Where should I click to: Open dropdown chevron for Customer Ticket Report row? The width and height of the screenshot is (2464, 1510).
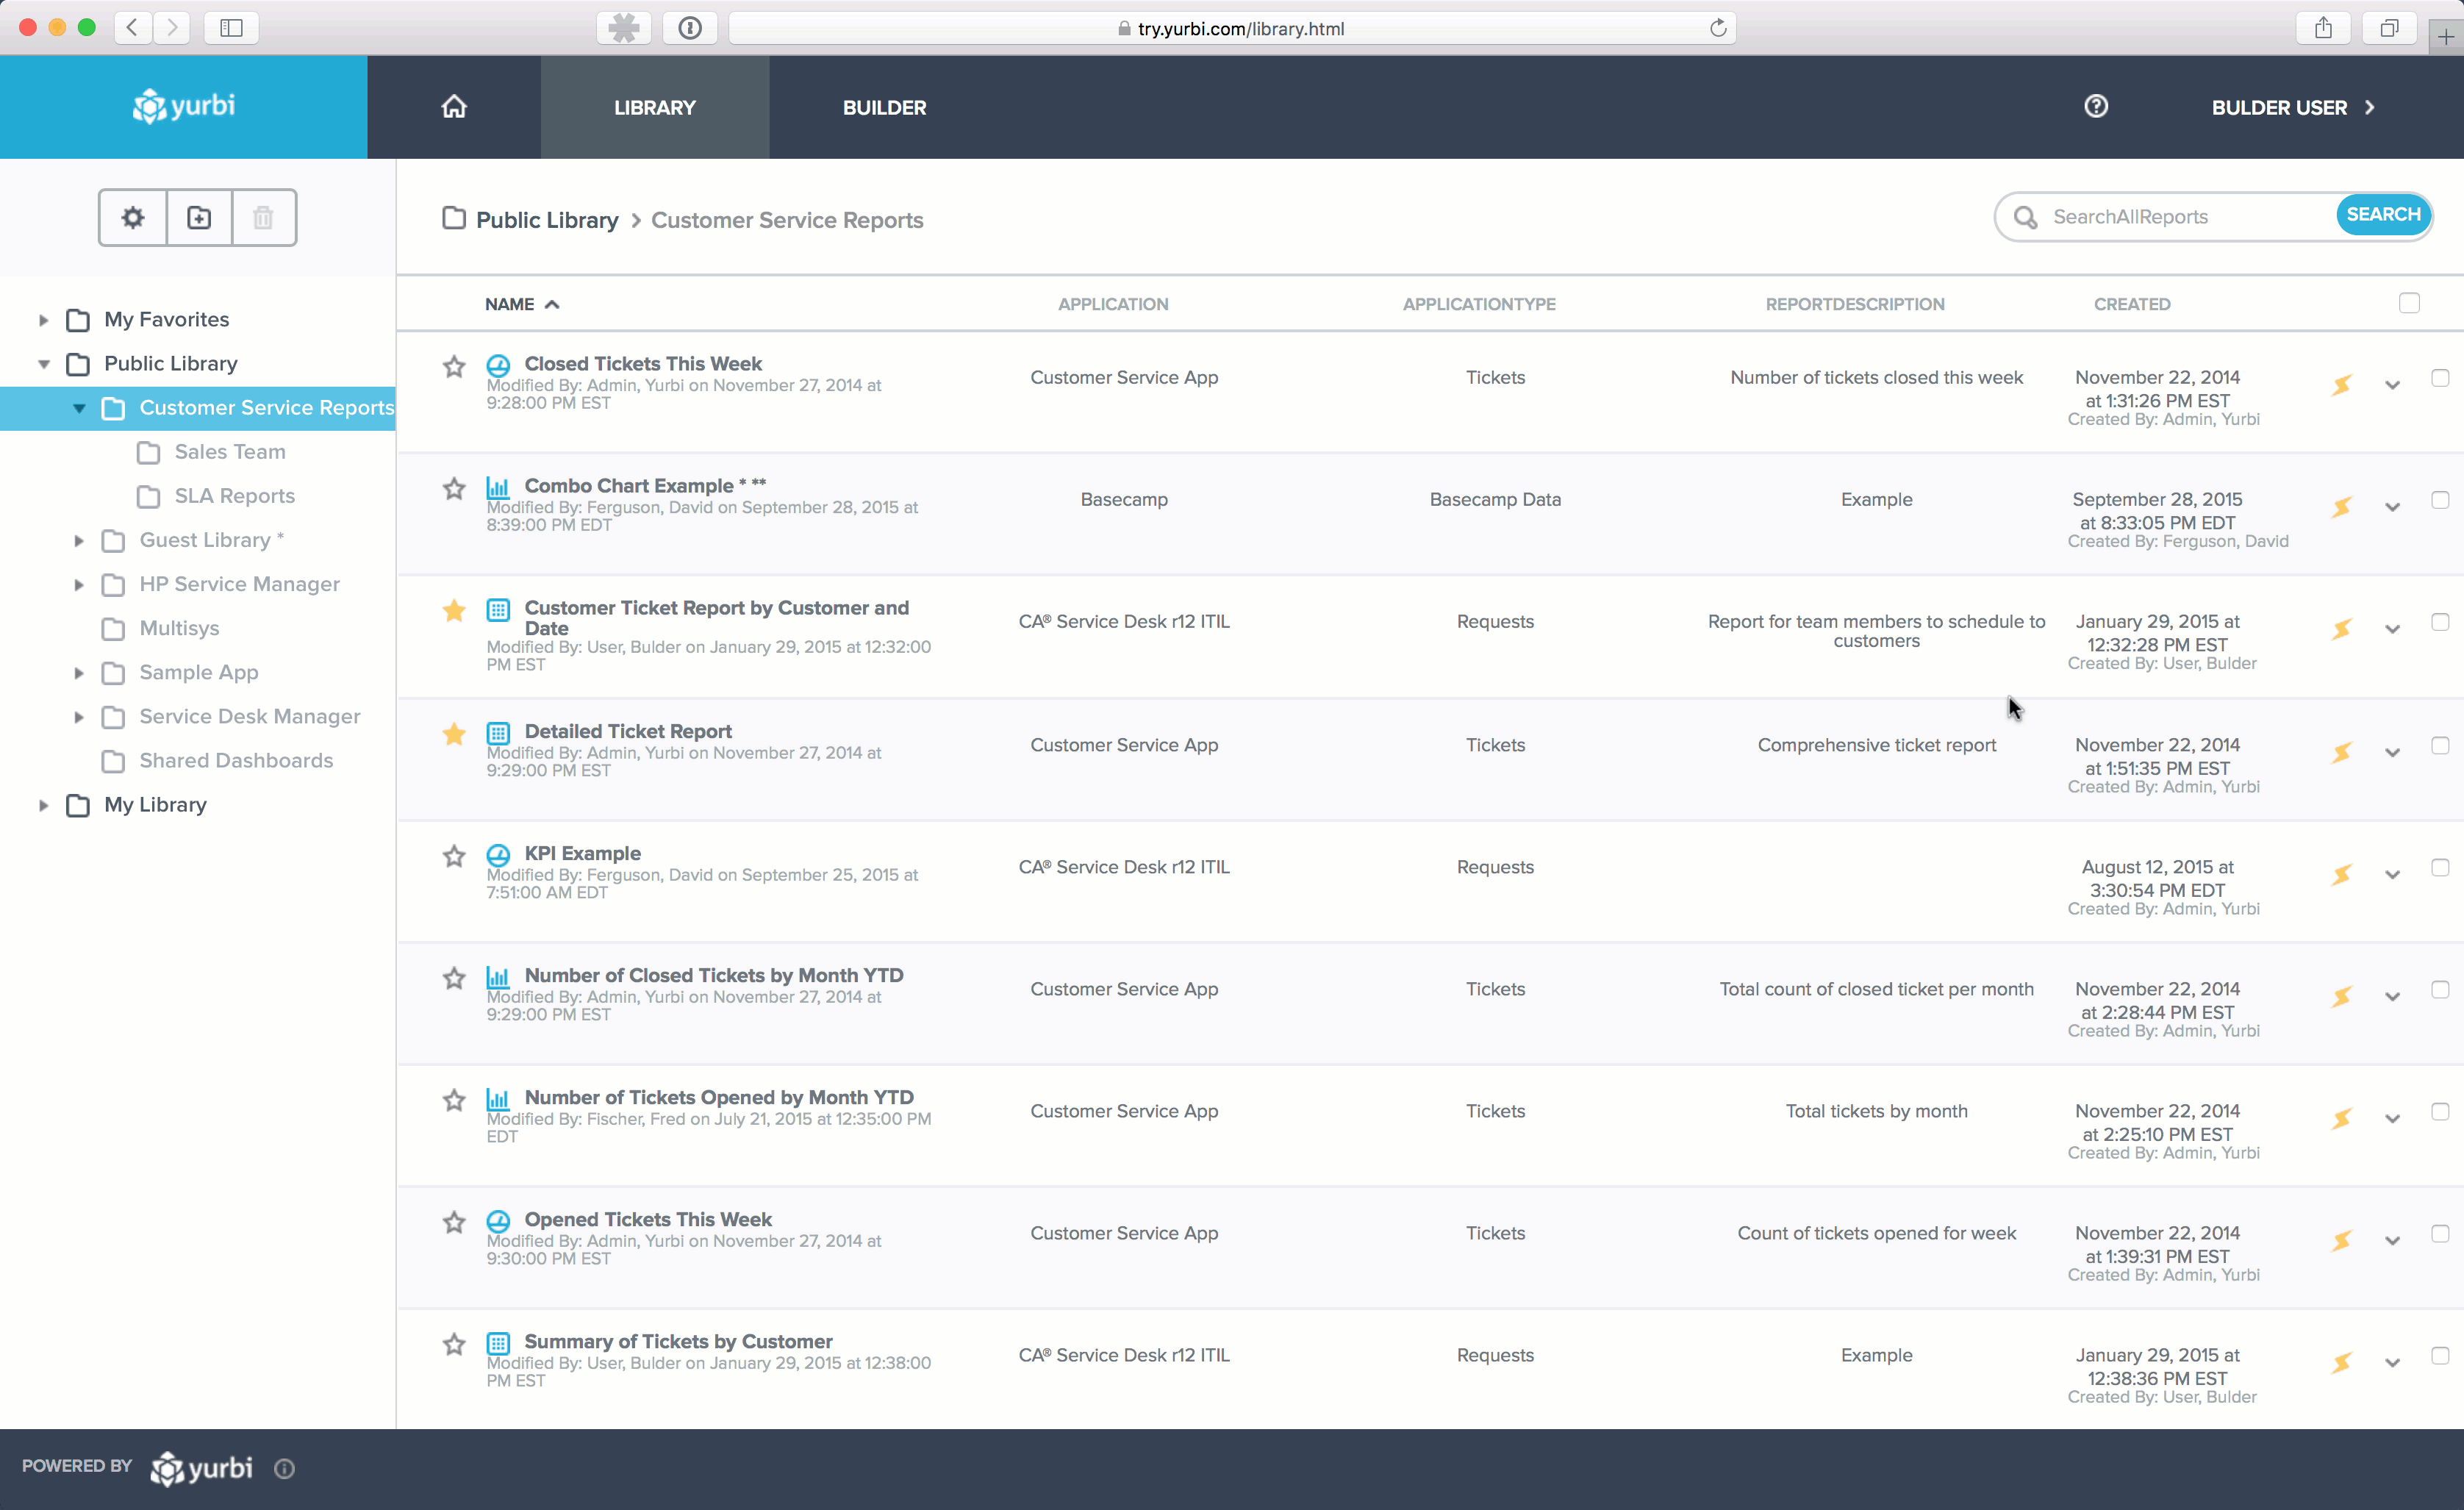pyautogui.click(x=2392, y=629)
